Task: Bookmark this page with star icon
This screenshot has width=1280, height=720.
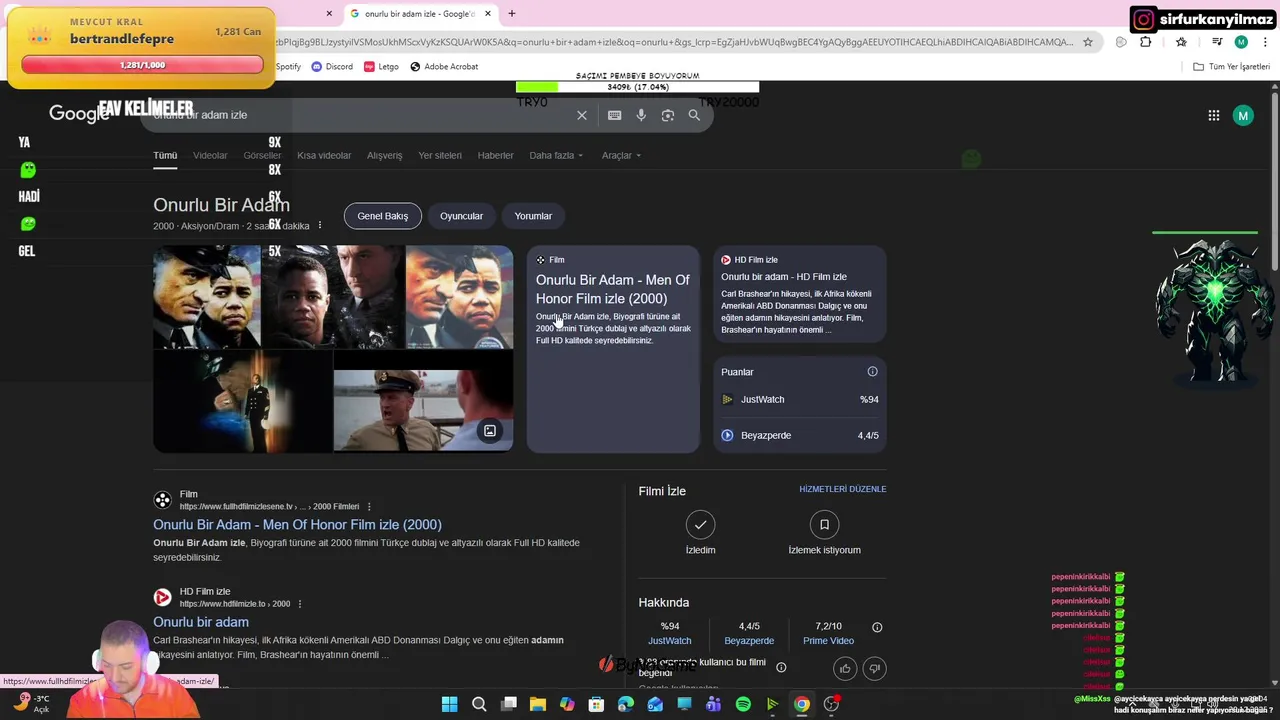Action: [x=1088, y=42]
